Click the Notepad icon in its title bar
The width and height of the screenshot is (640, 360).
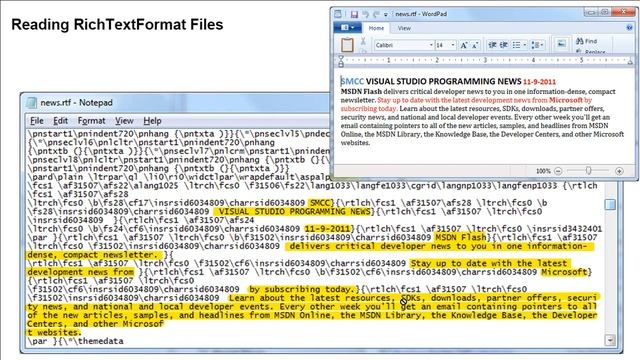[31, 102]
